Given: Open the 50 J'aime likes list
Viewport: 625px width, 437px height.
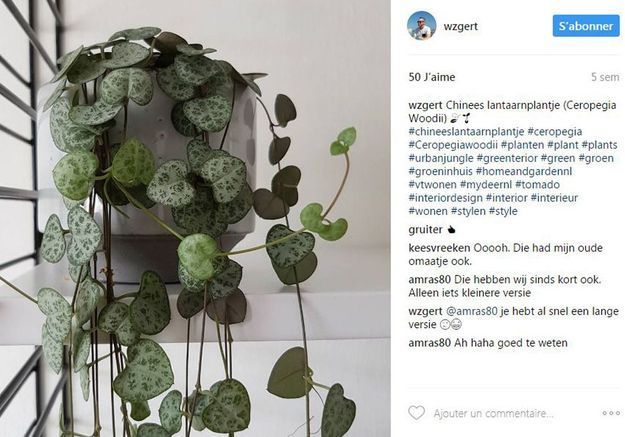Looking at the screenshot, I should click(x=432, y=77).
